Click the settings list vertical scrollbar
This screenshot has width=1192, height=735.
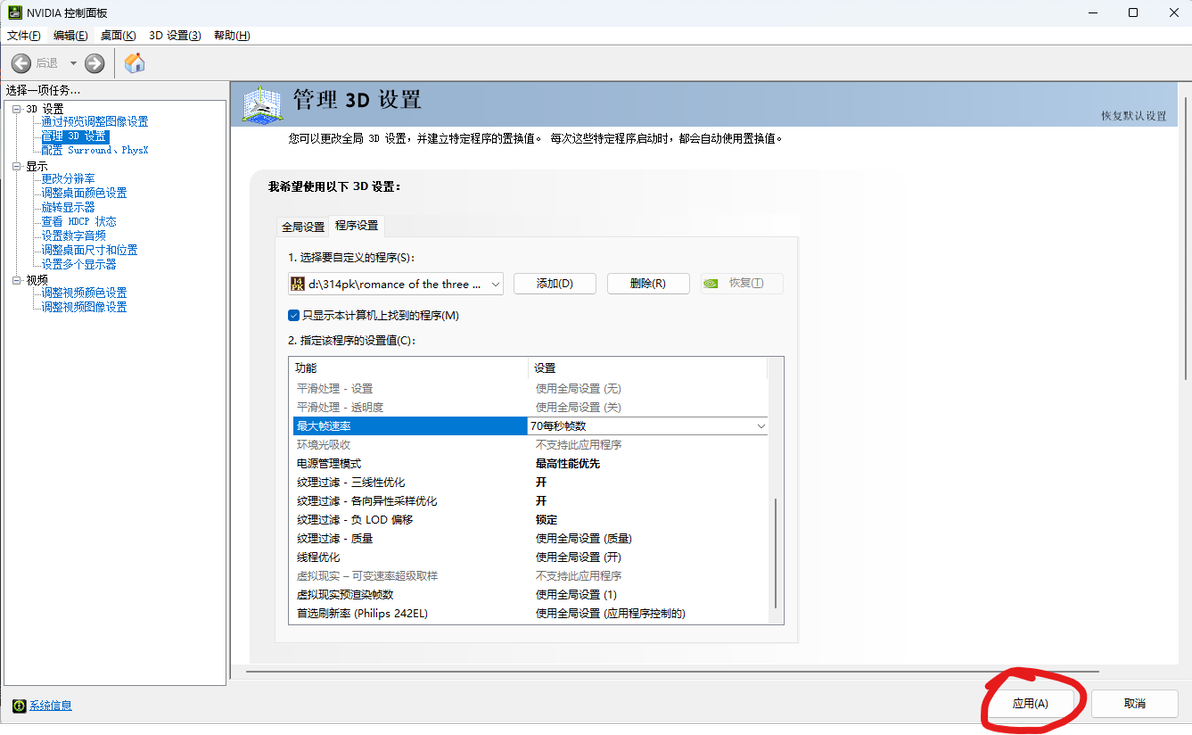[x=775, y=553]
